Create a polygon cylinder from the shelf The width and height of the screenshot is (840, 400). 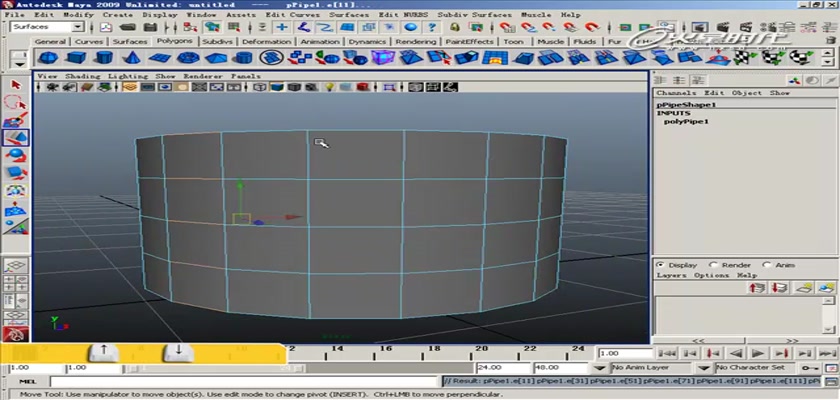point(103,57)
